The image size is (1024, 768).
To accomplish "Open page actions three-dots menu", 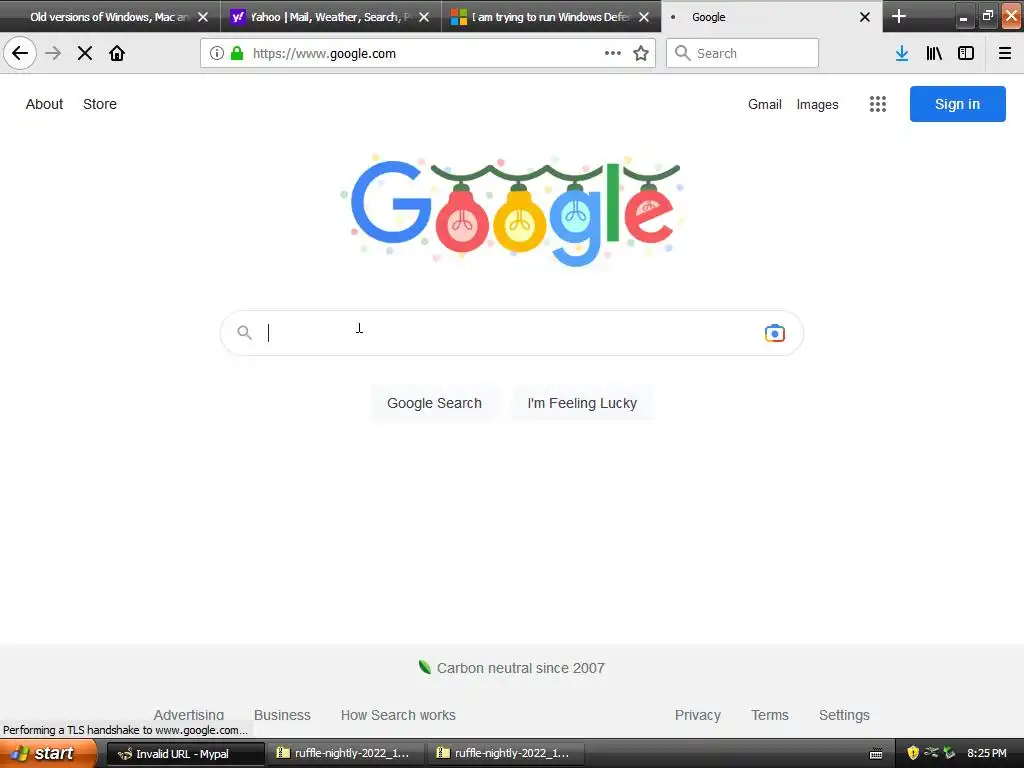I will point(613,53).
